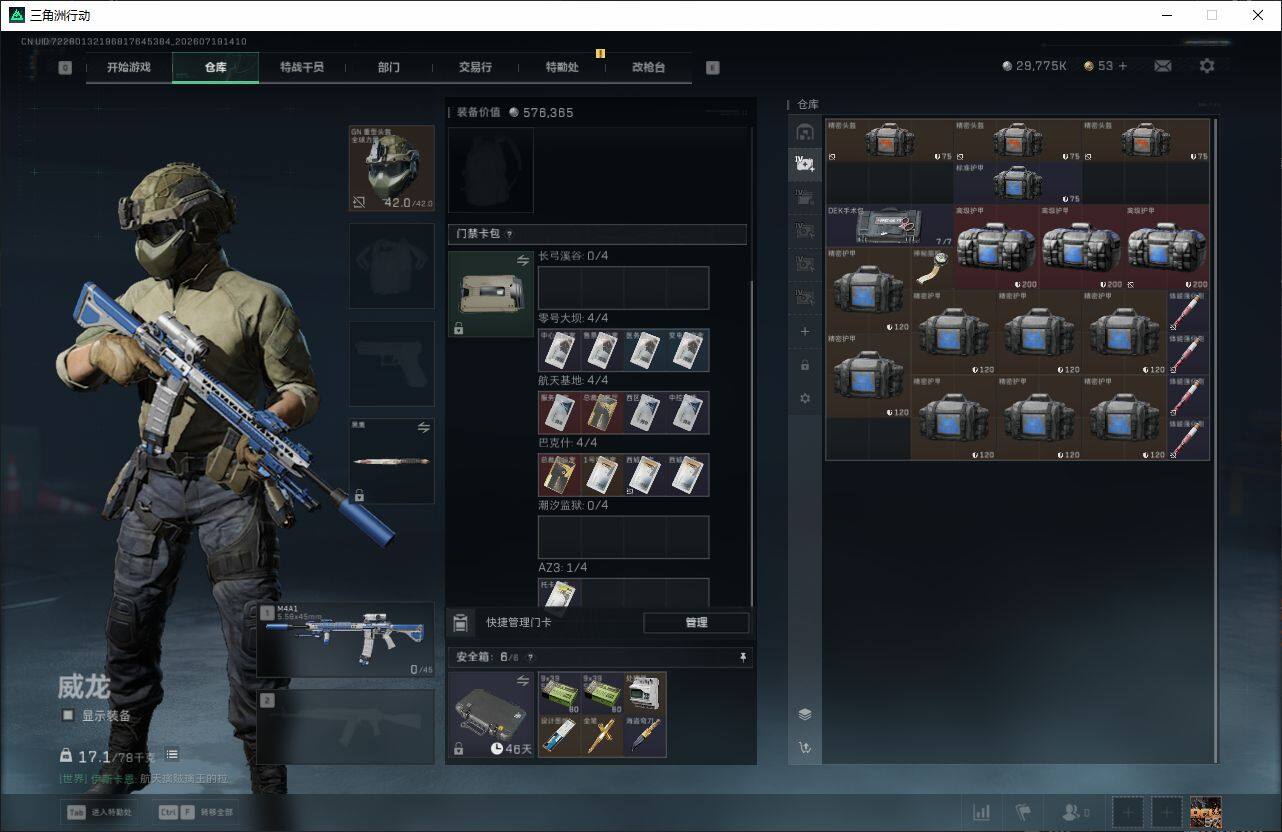Select first 高级护甲 kit valued 200
This screenshot has height=832, width=1282.
point(996,248)
